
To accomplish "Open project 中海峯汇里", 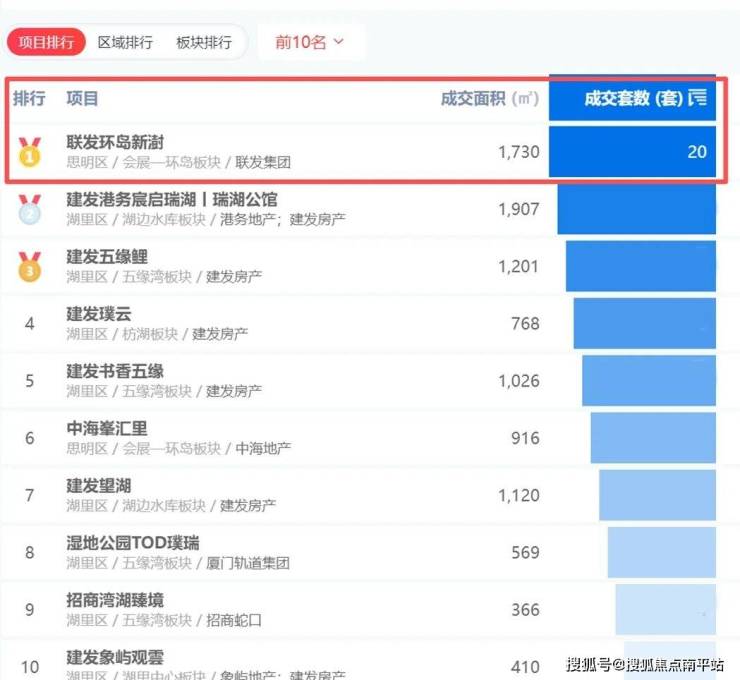I will click(x=107, y=428).
